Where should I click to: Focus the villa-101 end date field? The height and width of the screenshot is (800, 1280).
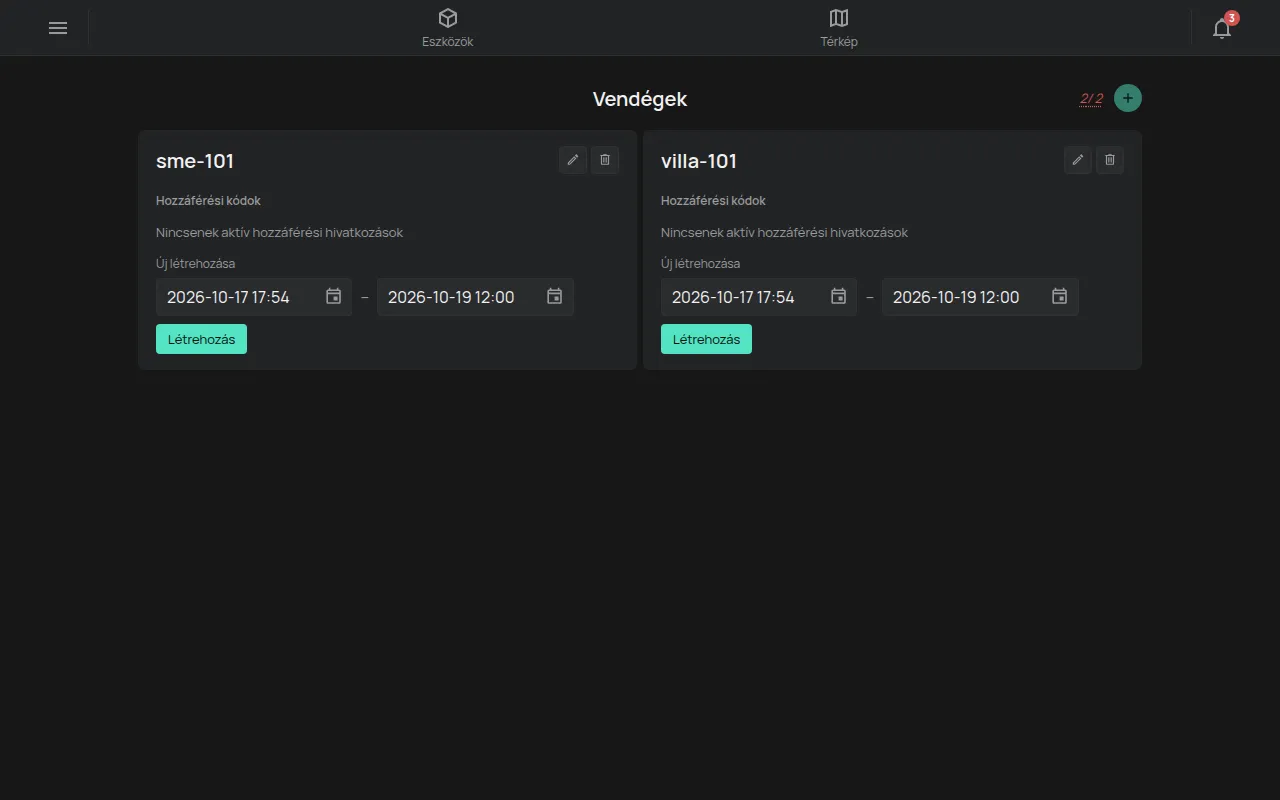980,297
